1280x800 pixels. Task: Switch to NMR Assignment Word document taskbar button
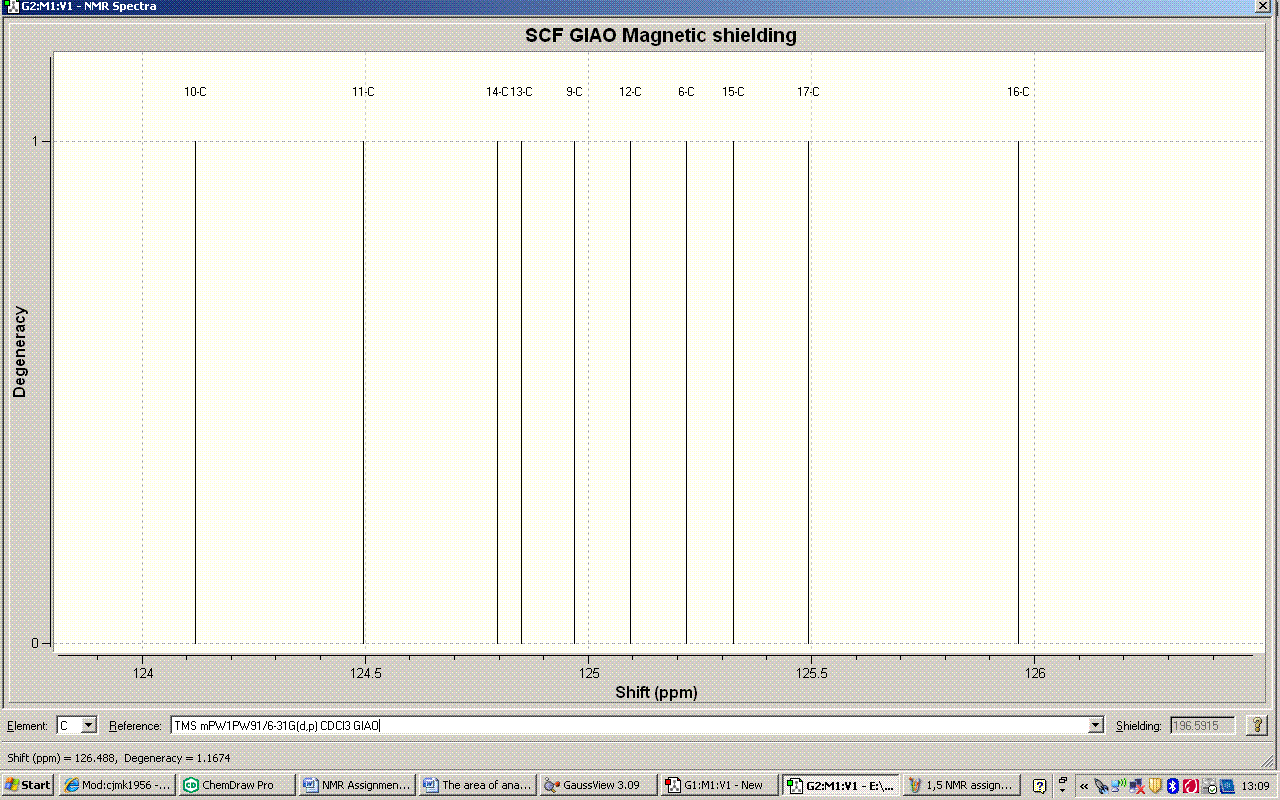point(358,785)
